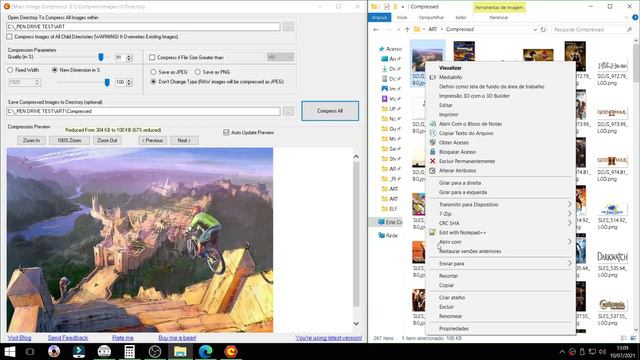
Task: Increase the Quality value stepper
Action: [x=129, y=56]
